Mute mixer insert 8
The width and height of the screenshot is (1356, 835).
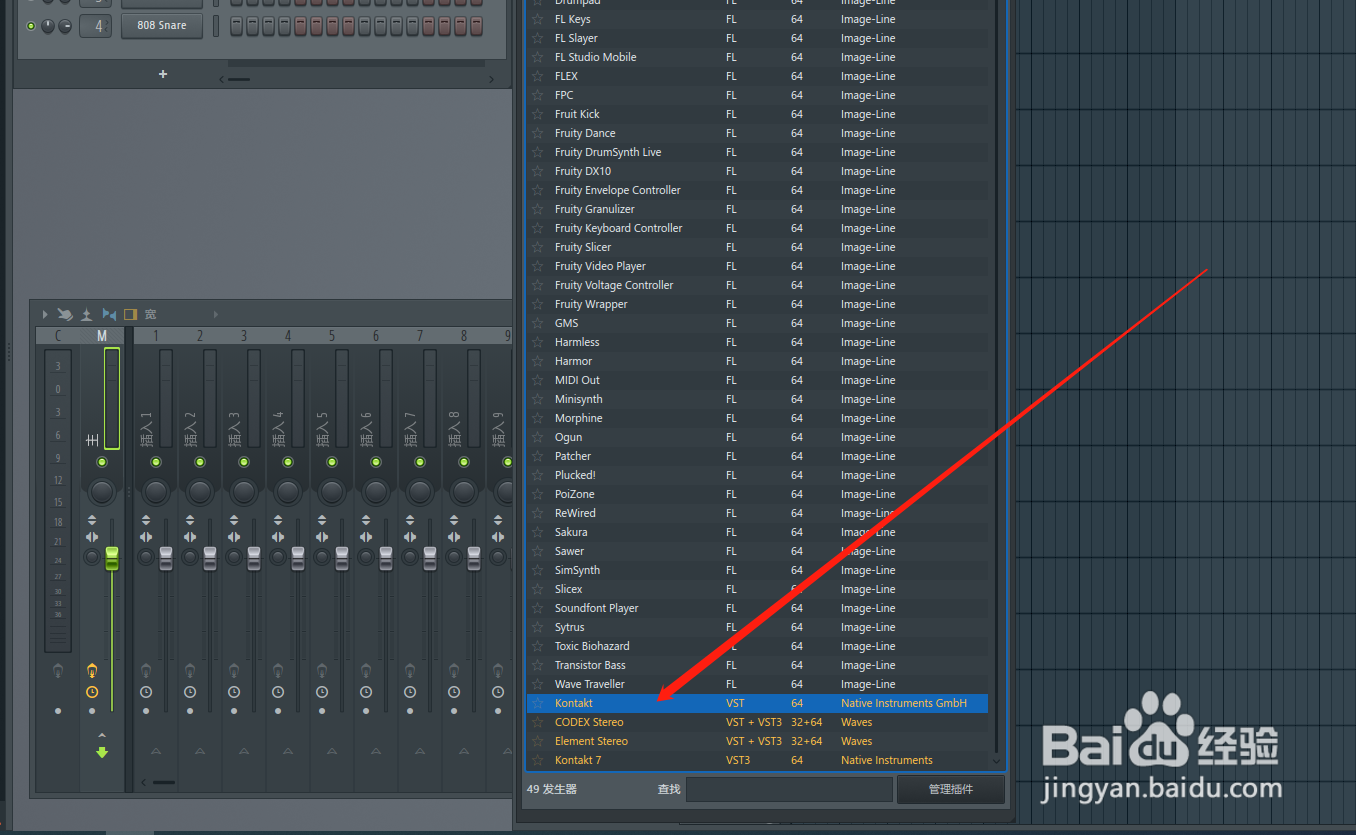tap(464, 462)
